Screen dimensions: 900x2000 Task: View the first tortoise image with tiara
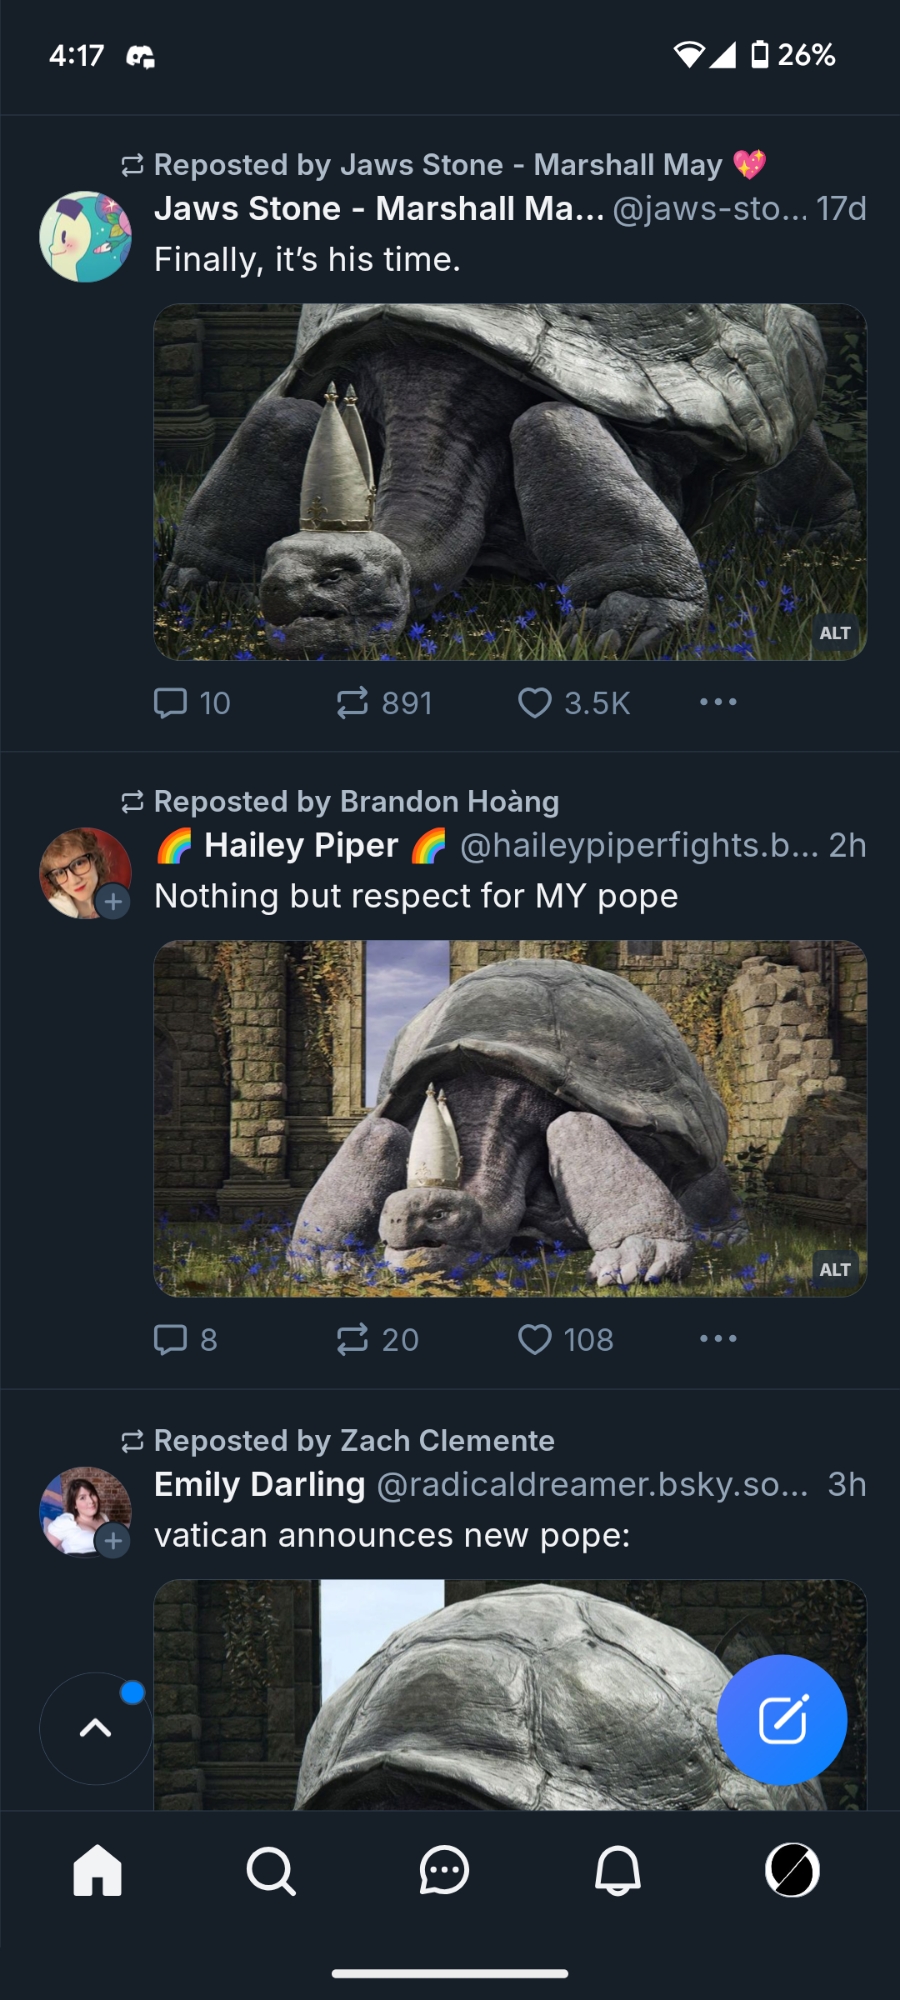click(x=510, y=482)
